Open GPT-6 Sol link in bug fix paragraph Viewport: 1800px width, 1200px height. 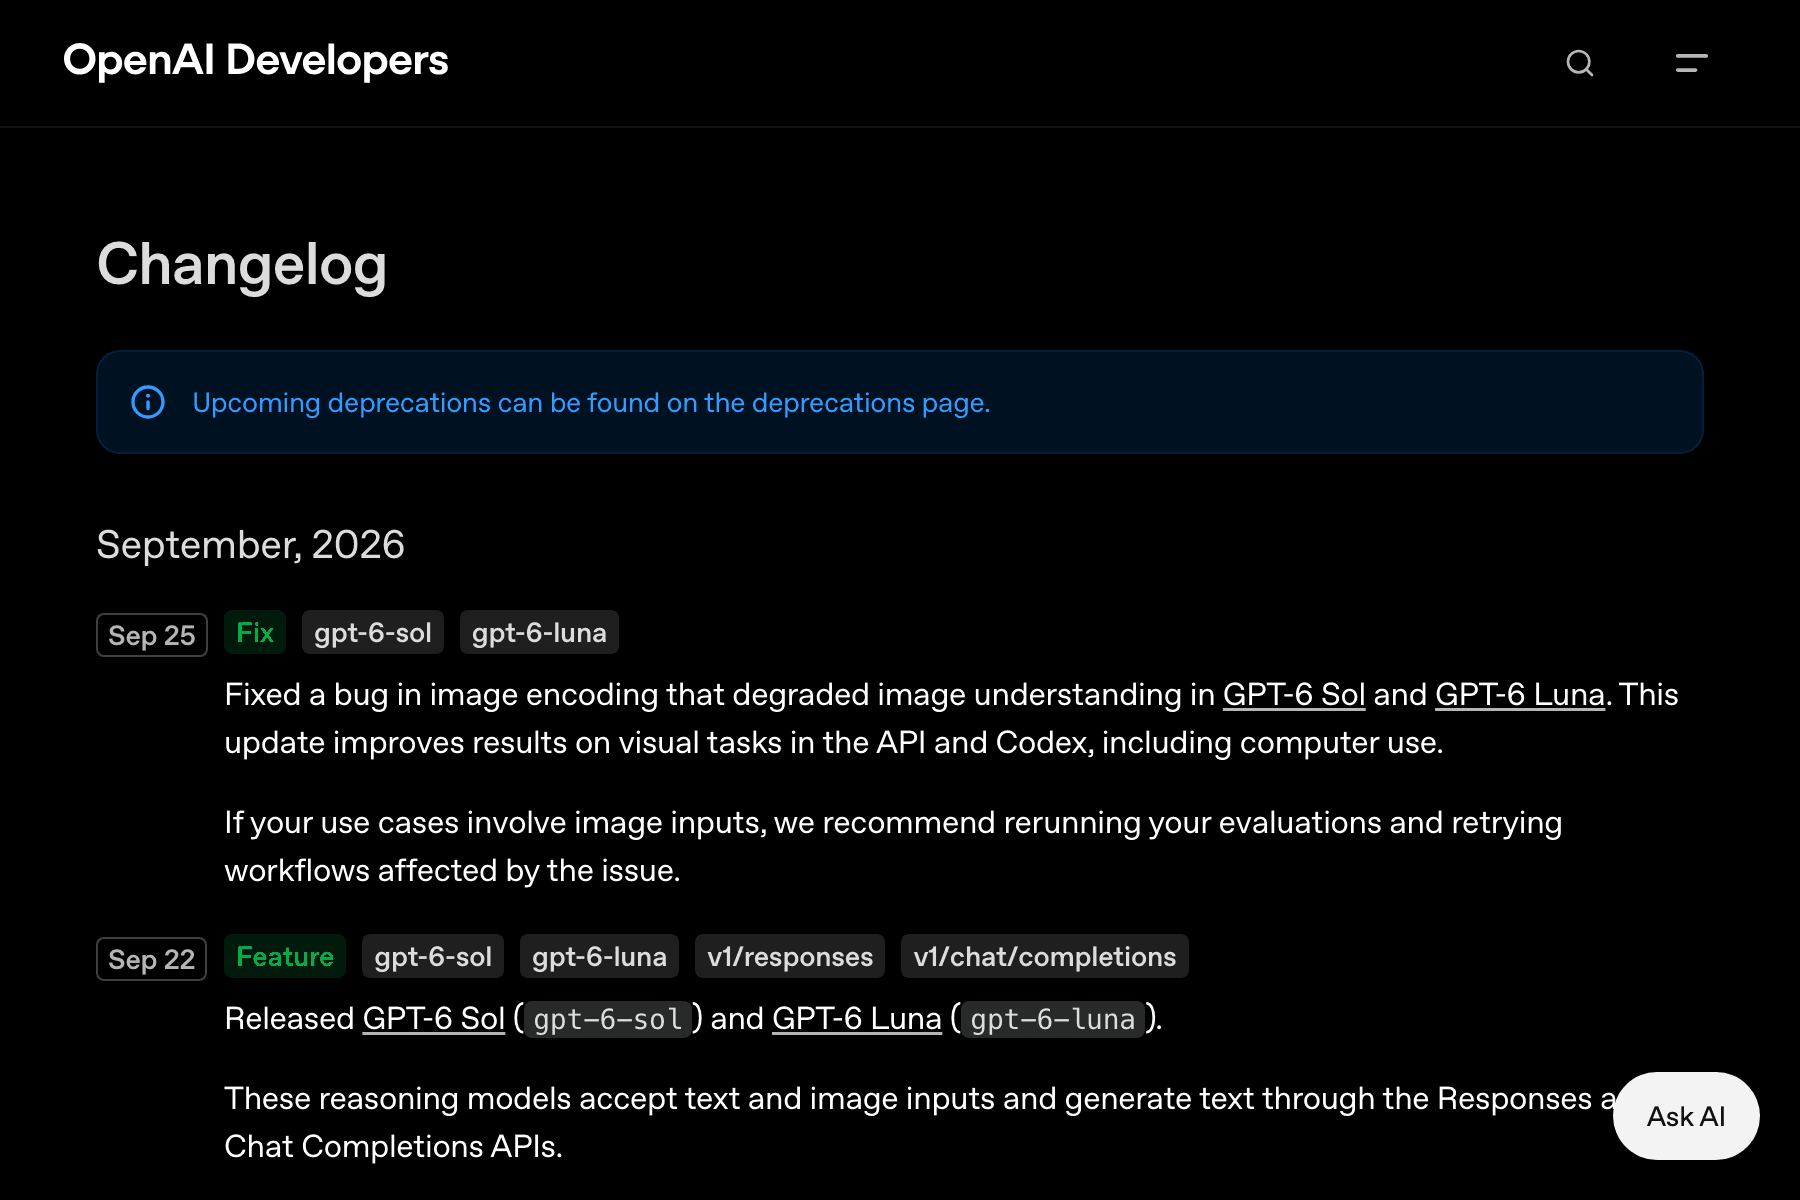coord(1294,694)
